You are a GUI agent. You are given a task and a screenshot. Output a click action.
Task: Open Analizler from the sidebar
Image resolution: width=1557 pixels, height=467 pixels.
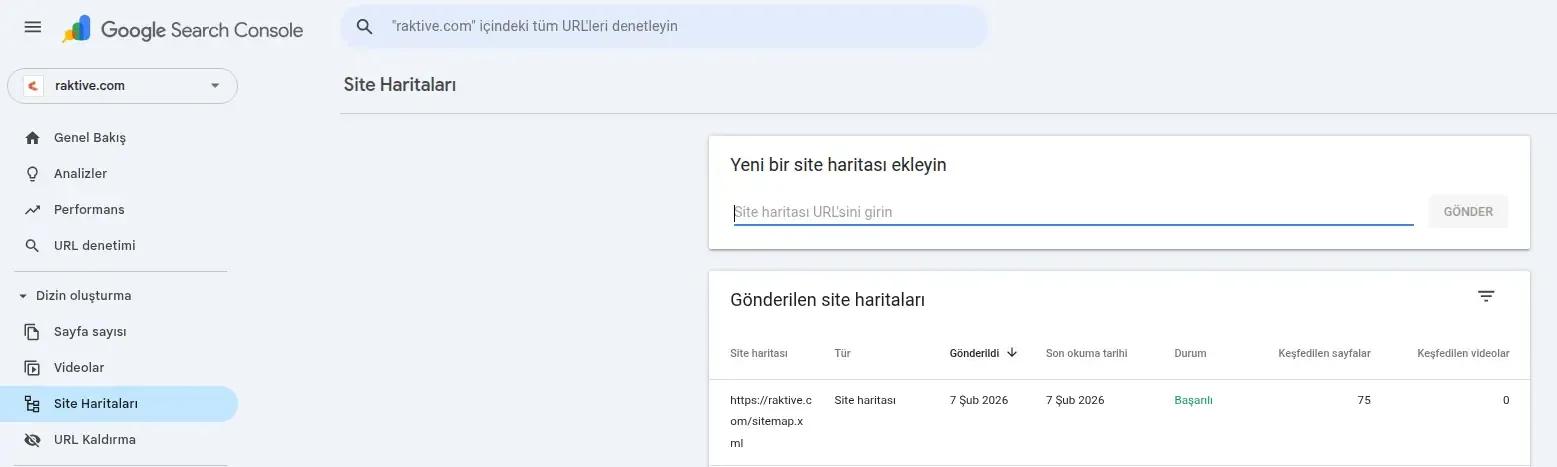(x=120, y=174)
